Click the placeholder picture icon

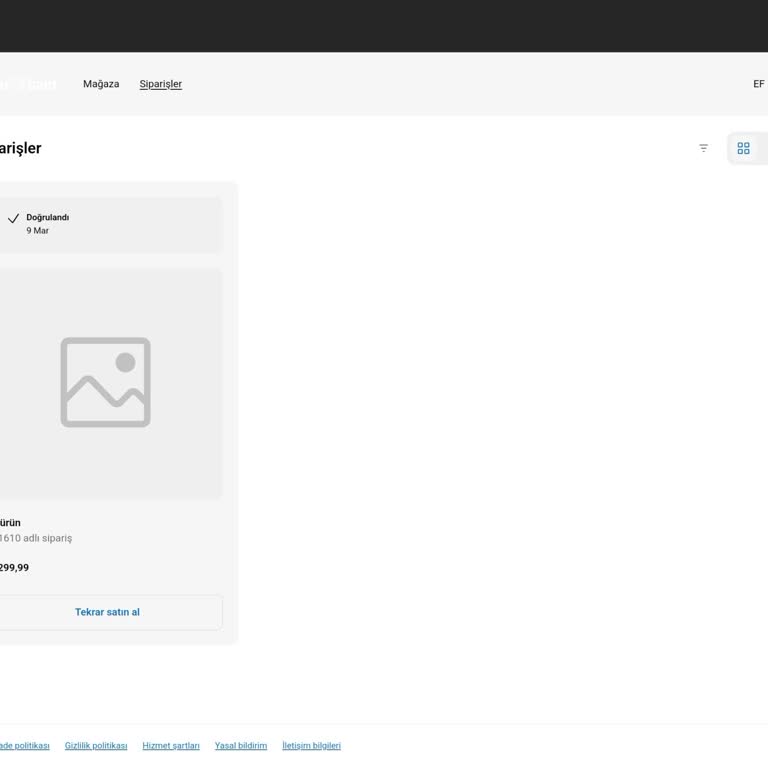105,382
